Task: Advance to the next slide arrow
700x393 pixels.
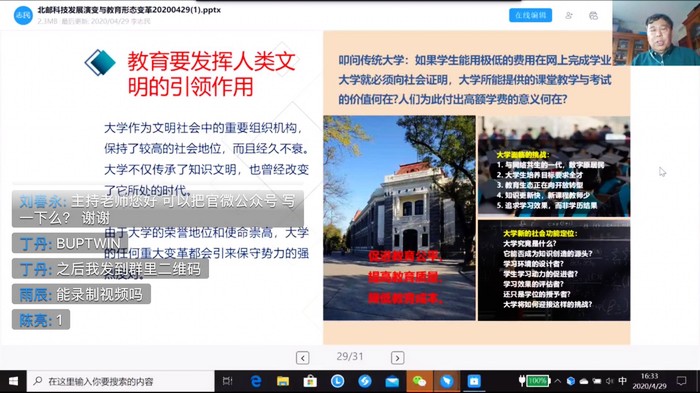Action: [397, 358]
